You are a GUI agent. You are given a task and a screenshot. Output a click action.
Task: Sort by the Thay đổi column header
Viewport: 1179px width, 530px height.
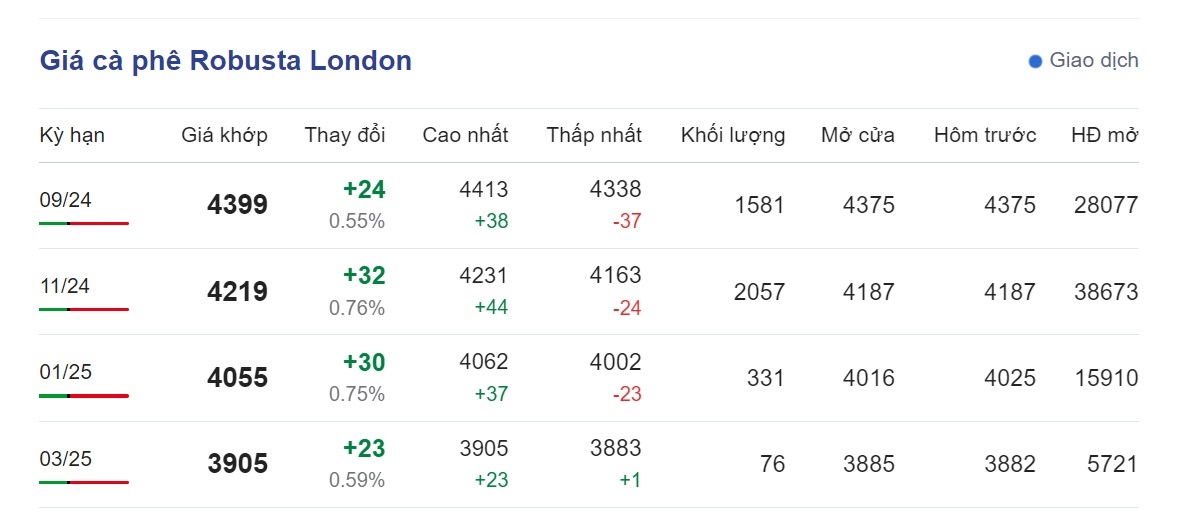[345, 135]
